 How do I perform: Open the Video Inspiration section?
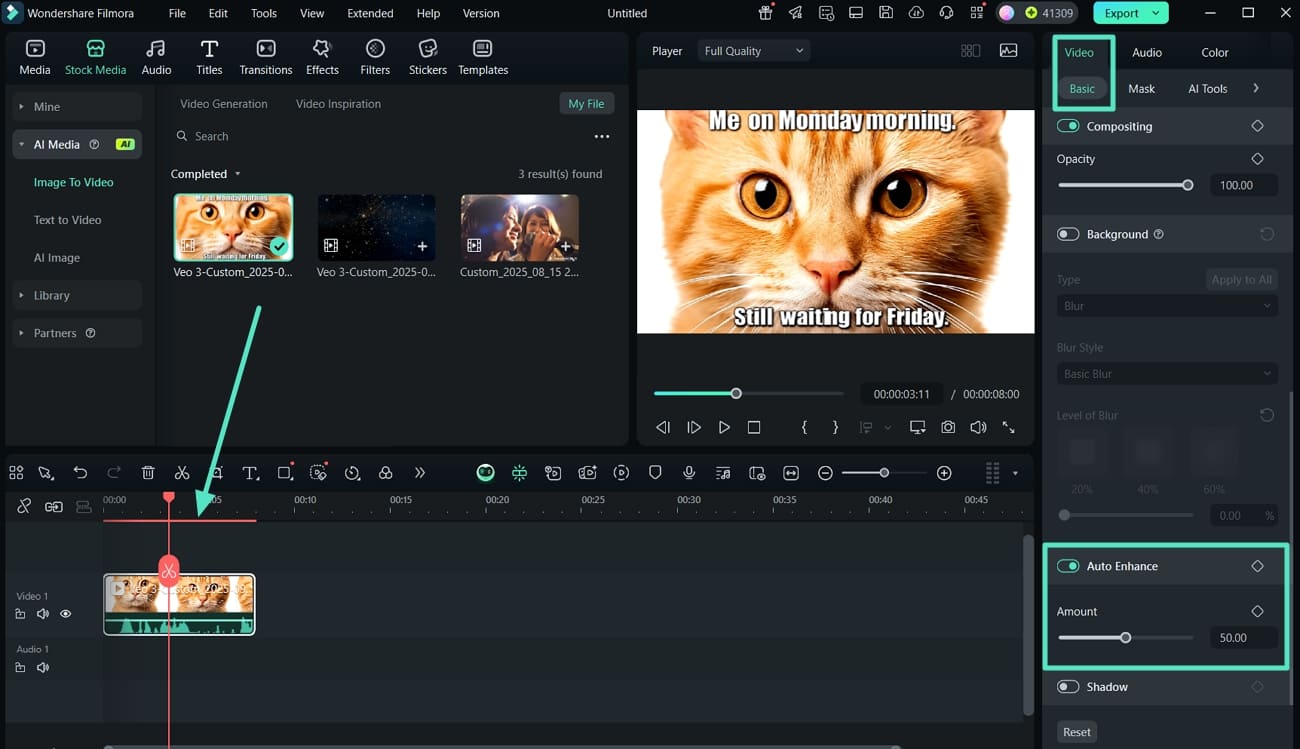[338, 104]
